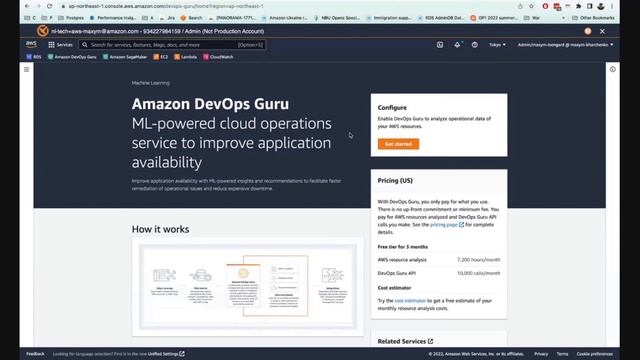This screenshot has height=360, width=640.
Task: Open the Other Bookmarks folder
Action: [593, 18]
